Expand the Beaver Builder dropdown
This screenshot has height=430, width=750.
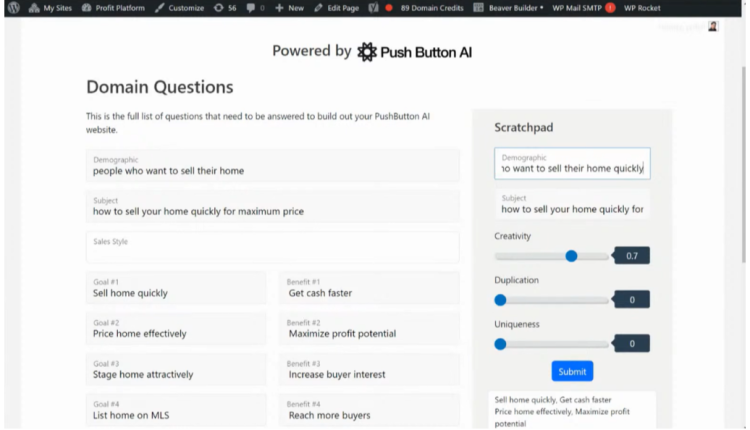pyautogui.click(x=540, y=7)
